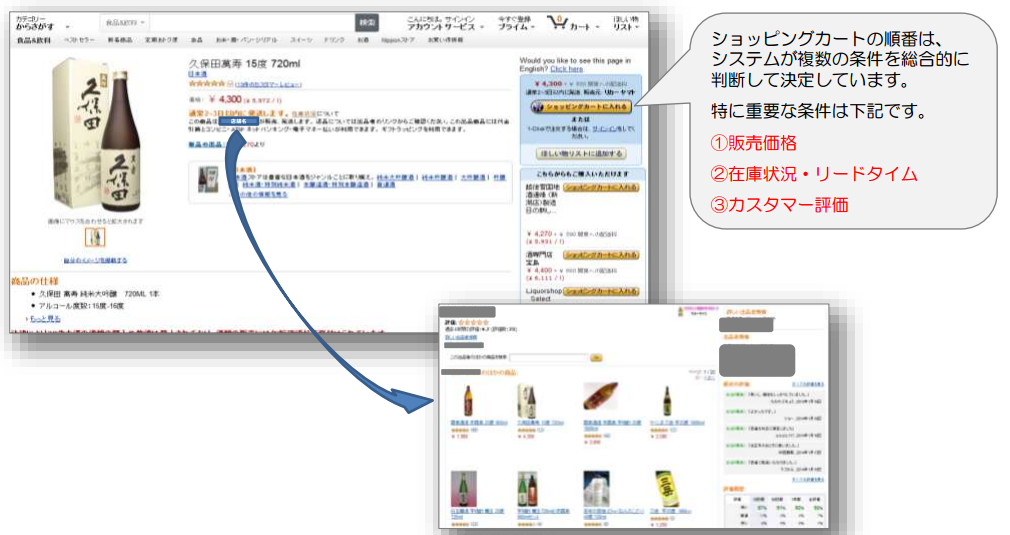Expand the カテゴリーからさがす menu

click(x=41, y=23)
